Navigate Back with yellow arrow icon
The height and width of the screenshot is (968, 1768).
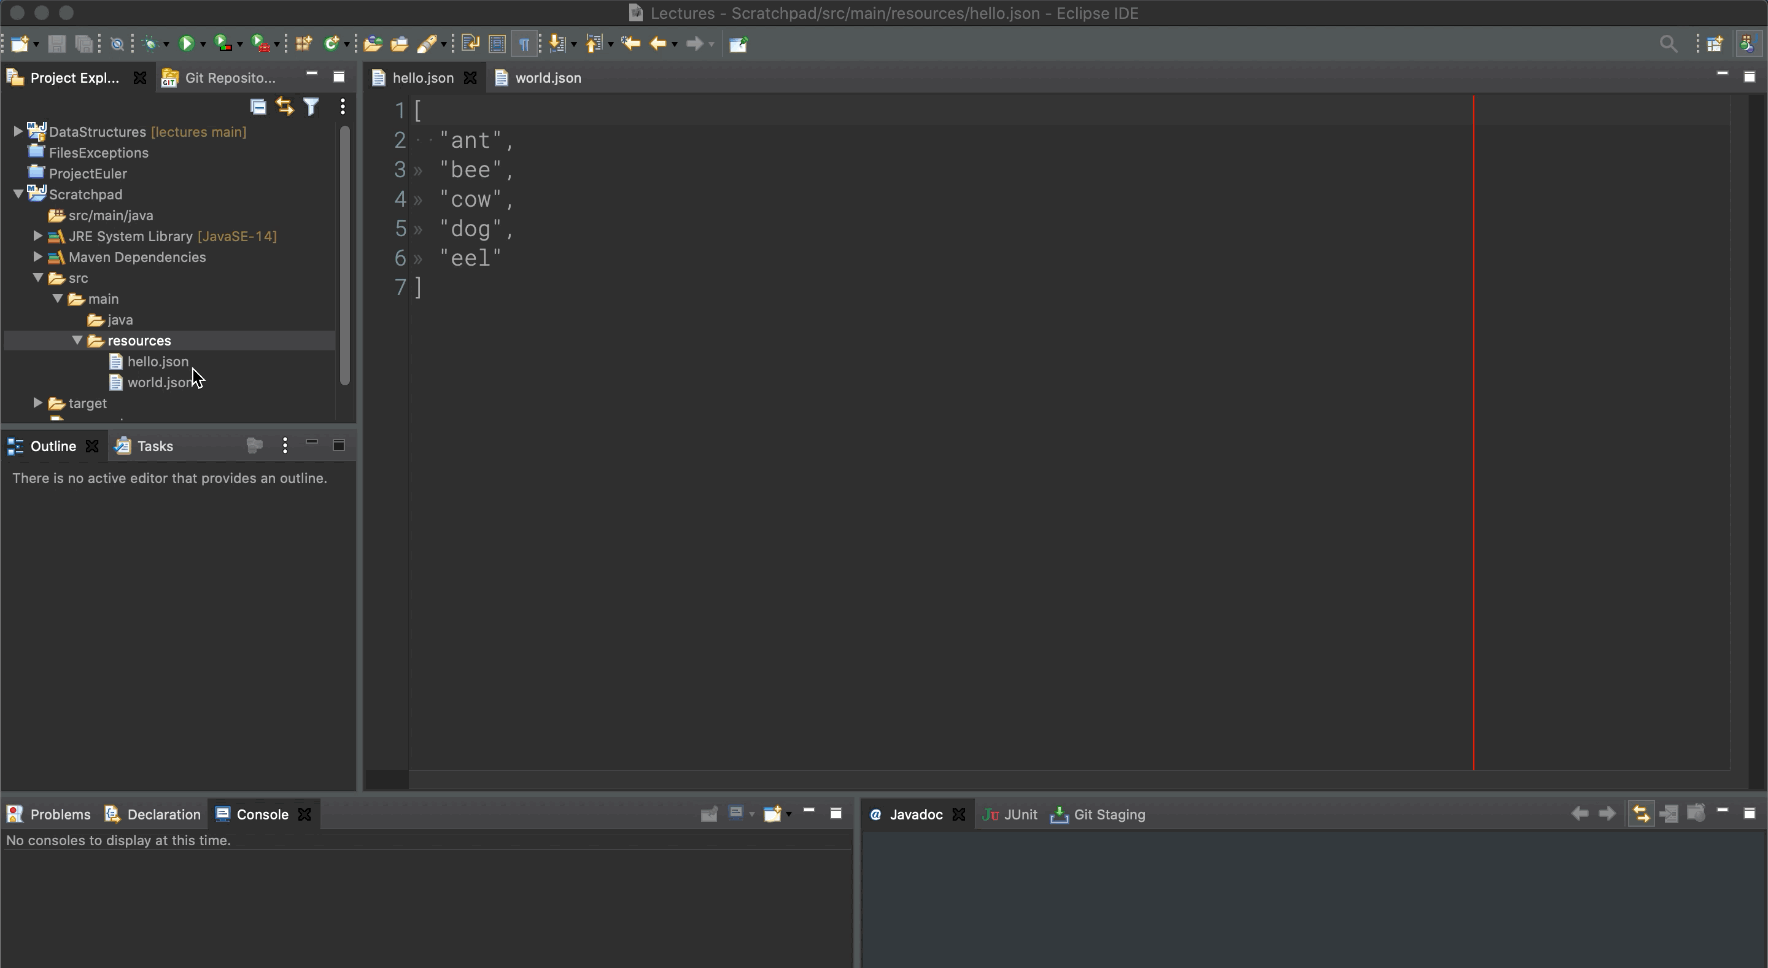click(658, 44)
